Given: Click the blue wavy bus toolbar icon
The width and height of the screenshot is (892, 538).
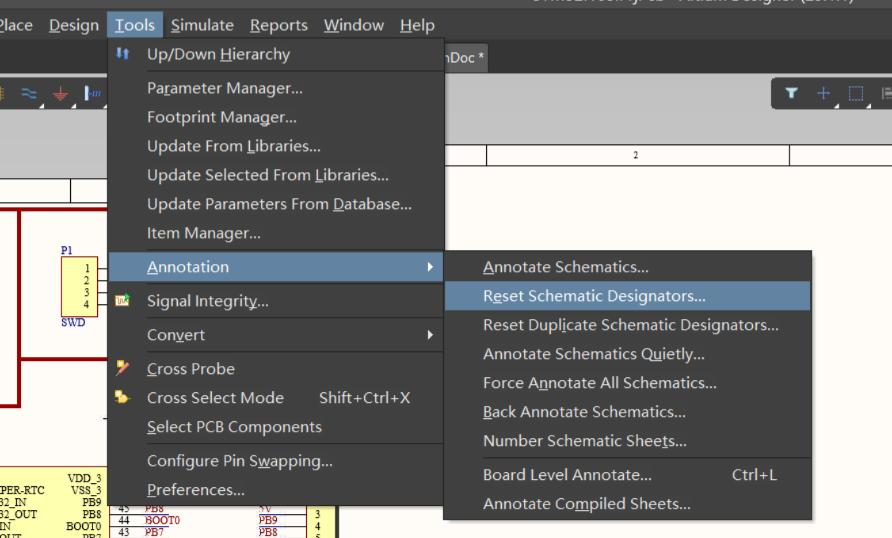Looking at the screenshot, I should [x=29, y=93].
